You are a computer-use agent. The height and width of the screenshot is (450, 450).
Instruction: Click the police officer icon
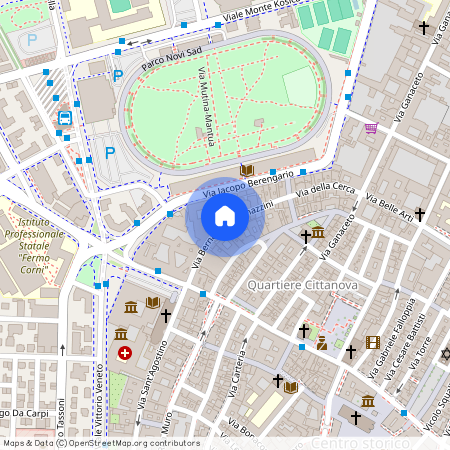[x=322, y=343]
